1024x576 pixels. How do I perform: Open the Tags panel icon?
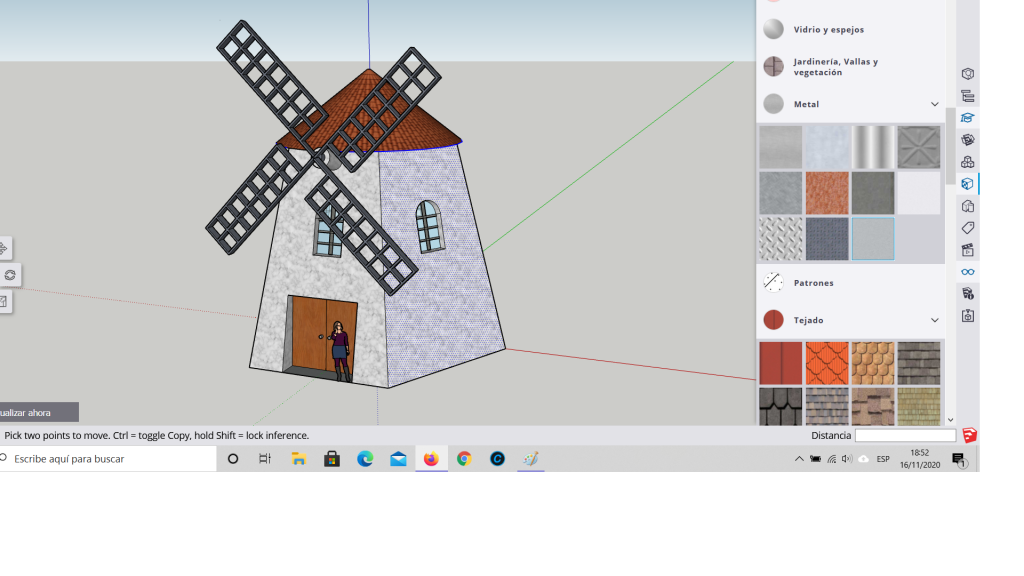tap(967, 228)
